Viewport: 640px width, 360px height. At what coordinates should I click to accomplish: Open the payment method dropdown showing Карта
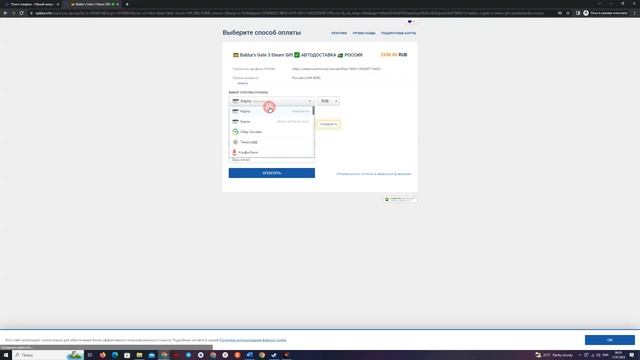click(x=271, y=101)
